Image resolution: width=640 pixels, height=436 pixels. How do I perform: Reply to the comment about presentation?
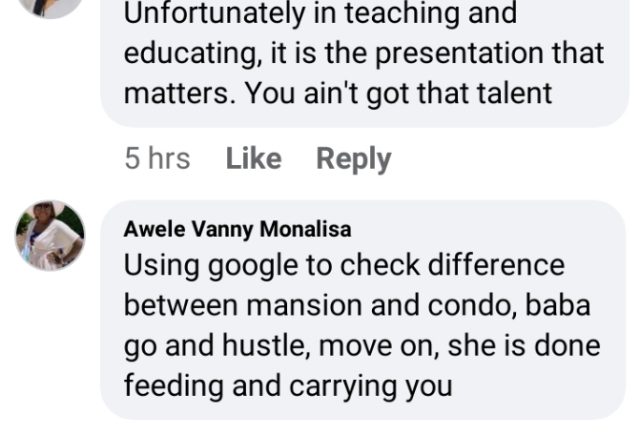pos(353,159)
